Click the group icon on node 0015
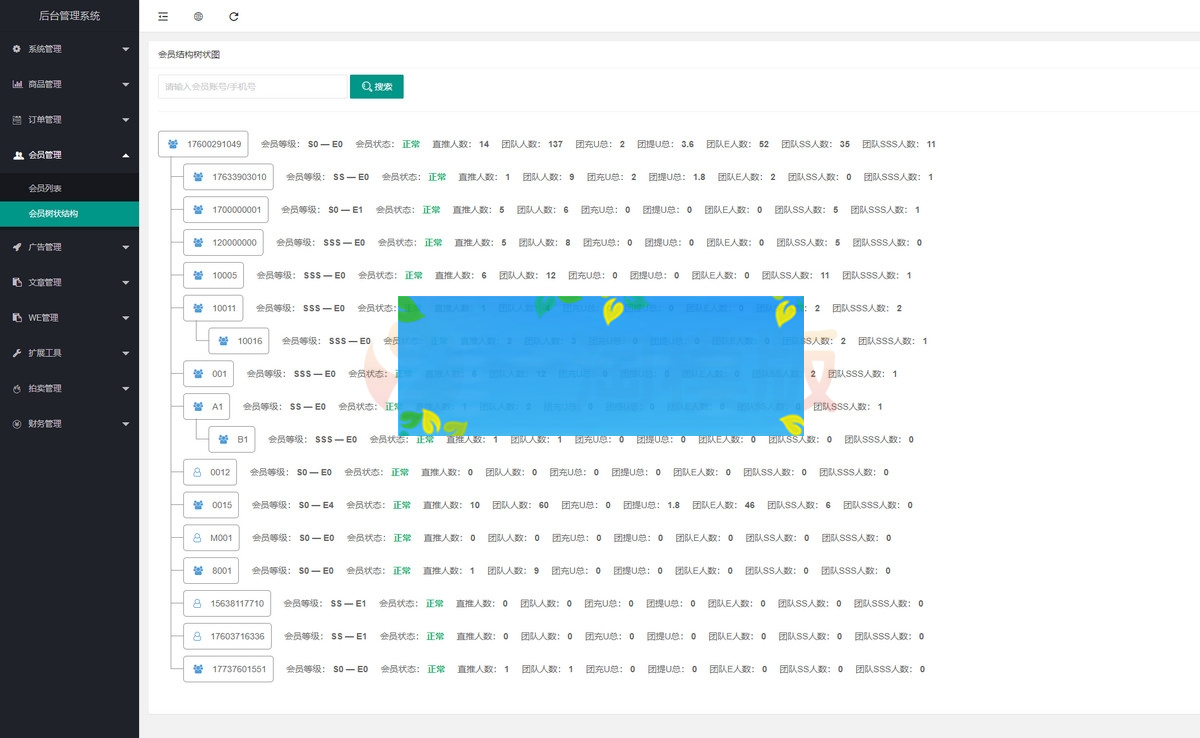The height and width of the screenshot is (738, 1200). tap(198, 505)
